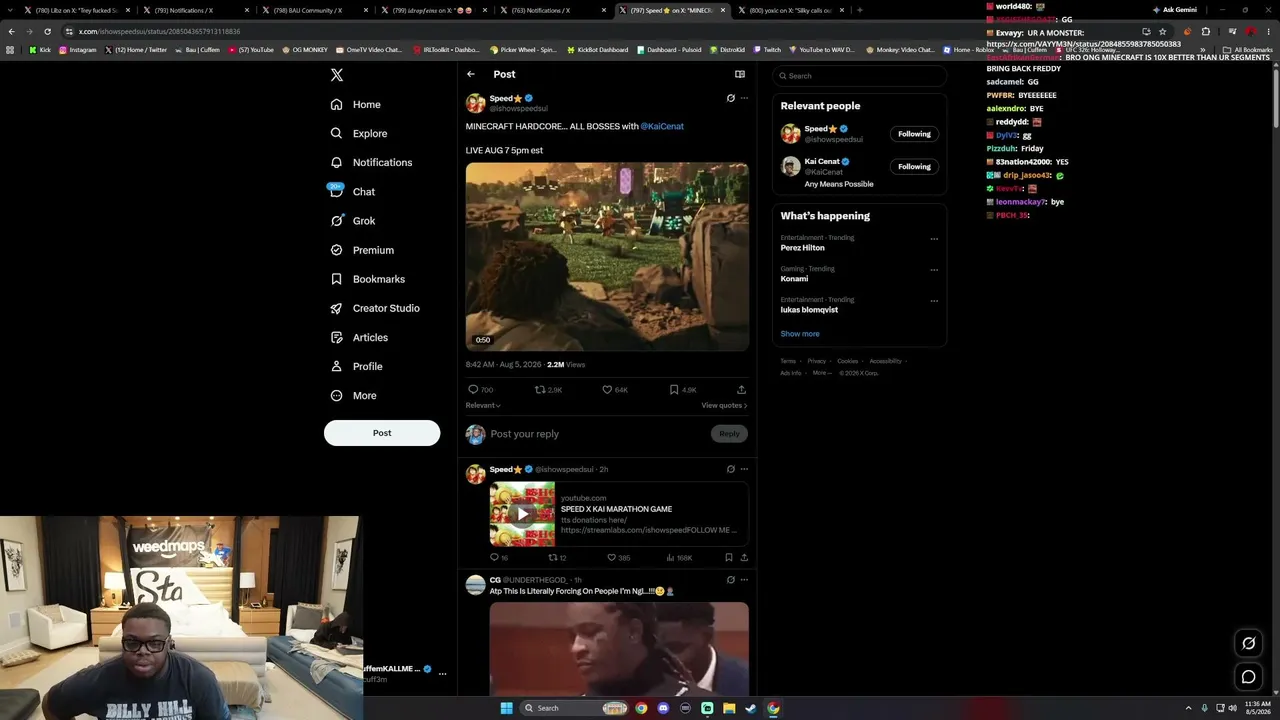This screenshot has height=720, width=1280.
Task: Click Show more under What's happening
Action: [x=800, y=334]
